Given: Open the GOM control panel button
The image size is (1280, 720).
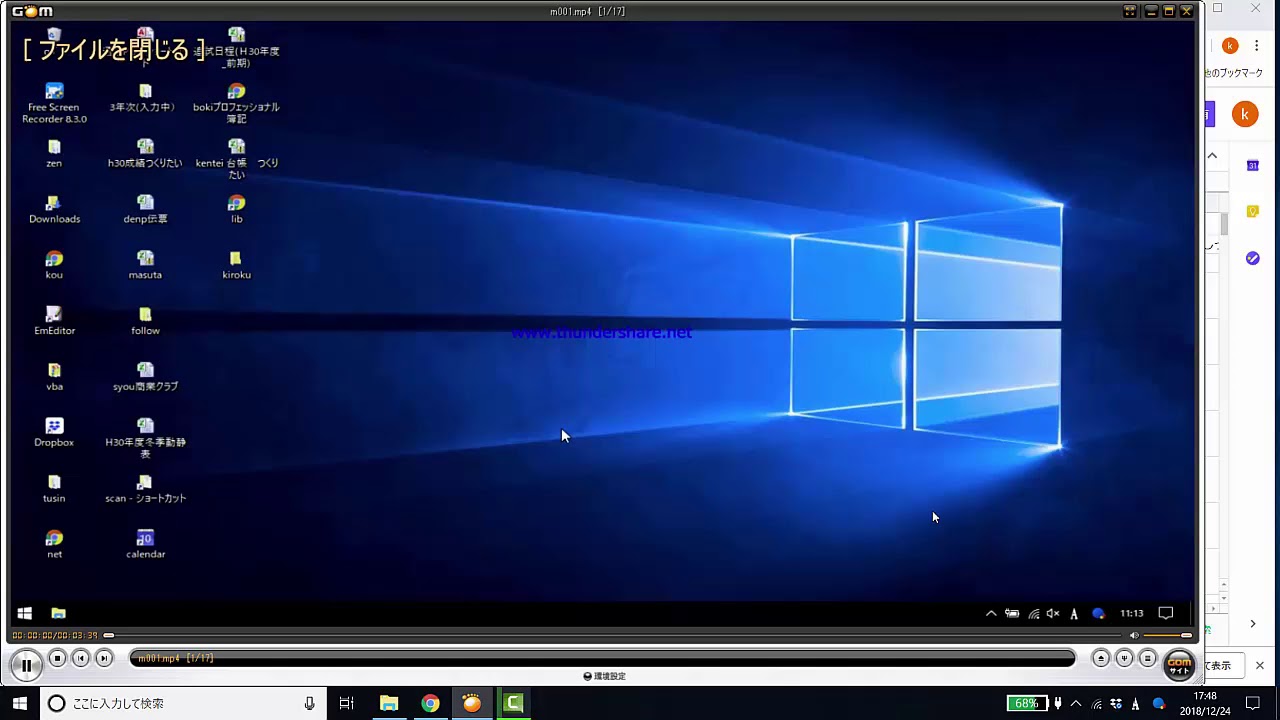Looking at the screenshot, I should point(1124,658).
